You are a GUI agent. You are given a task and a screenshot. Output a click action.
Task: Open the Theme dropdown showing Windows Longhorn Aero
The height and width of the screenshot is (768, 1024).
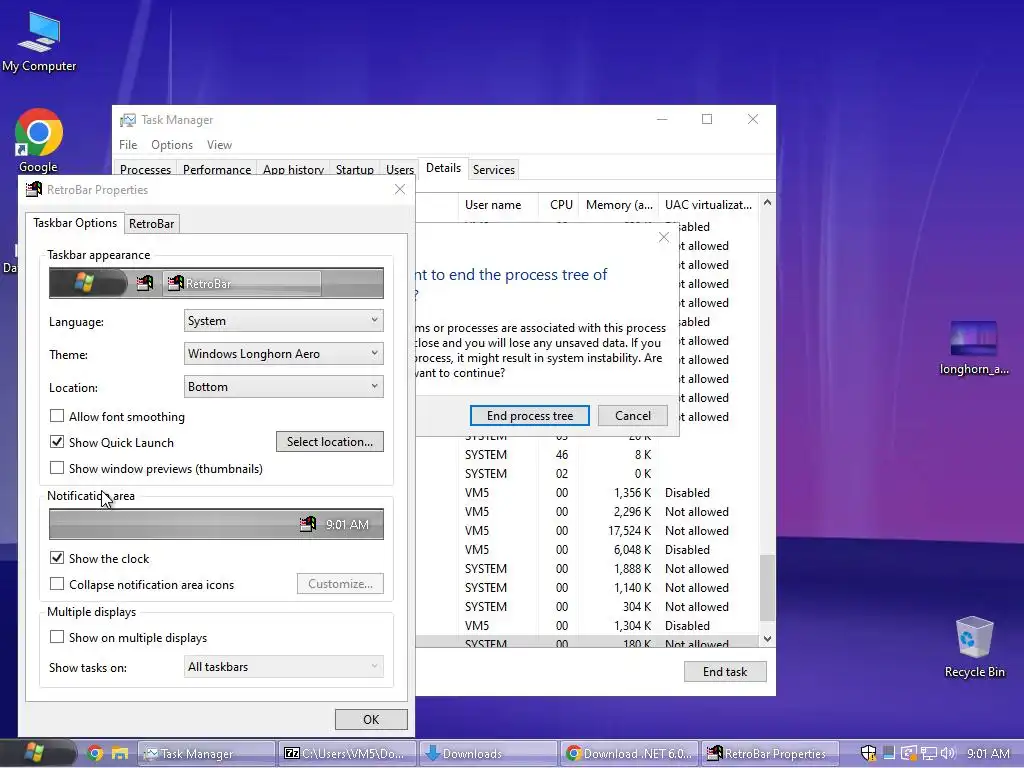[x=283, y=353]
